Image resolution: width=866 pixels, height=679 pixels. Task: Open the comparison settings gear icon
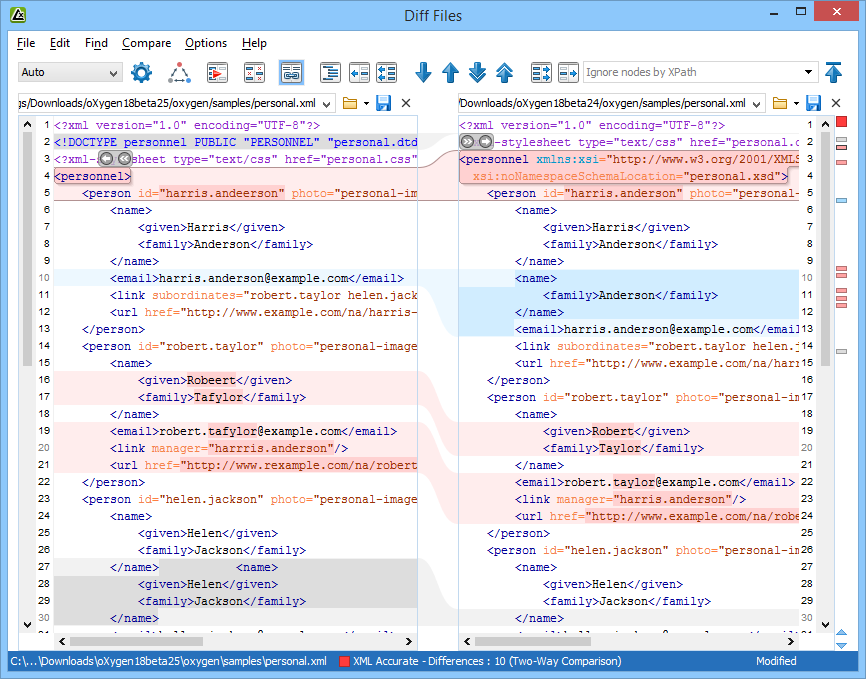tap(141, 73)
